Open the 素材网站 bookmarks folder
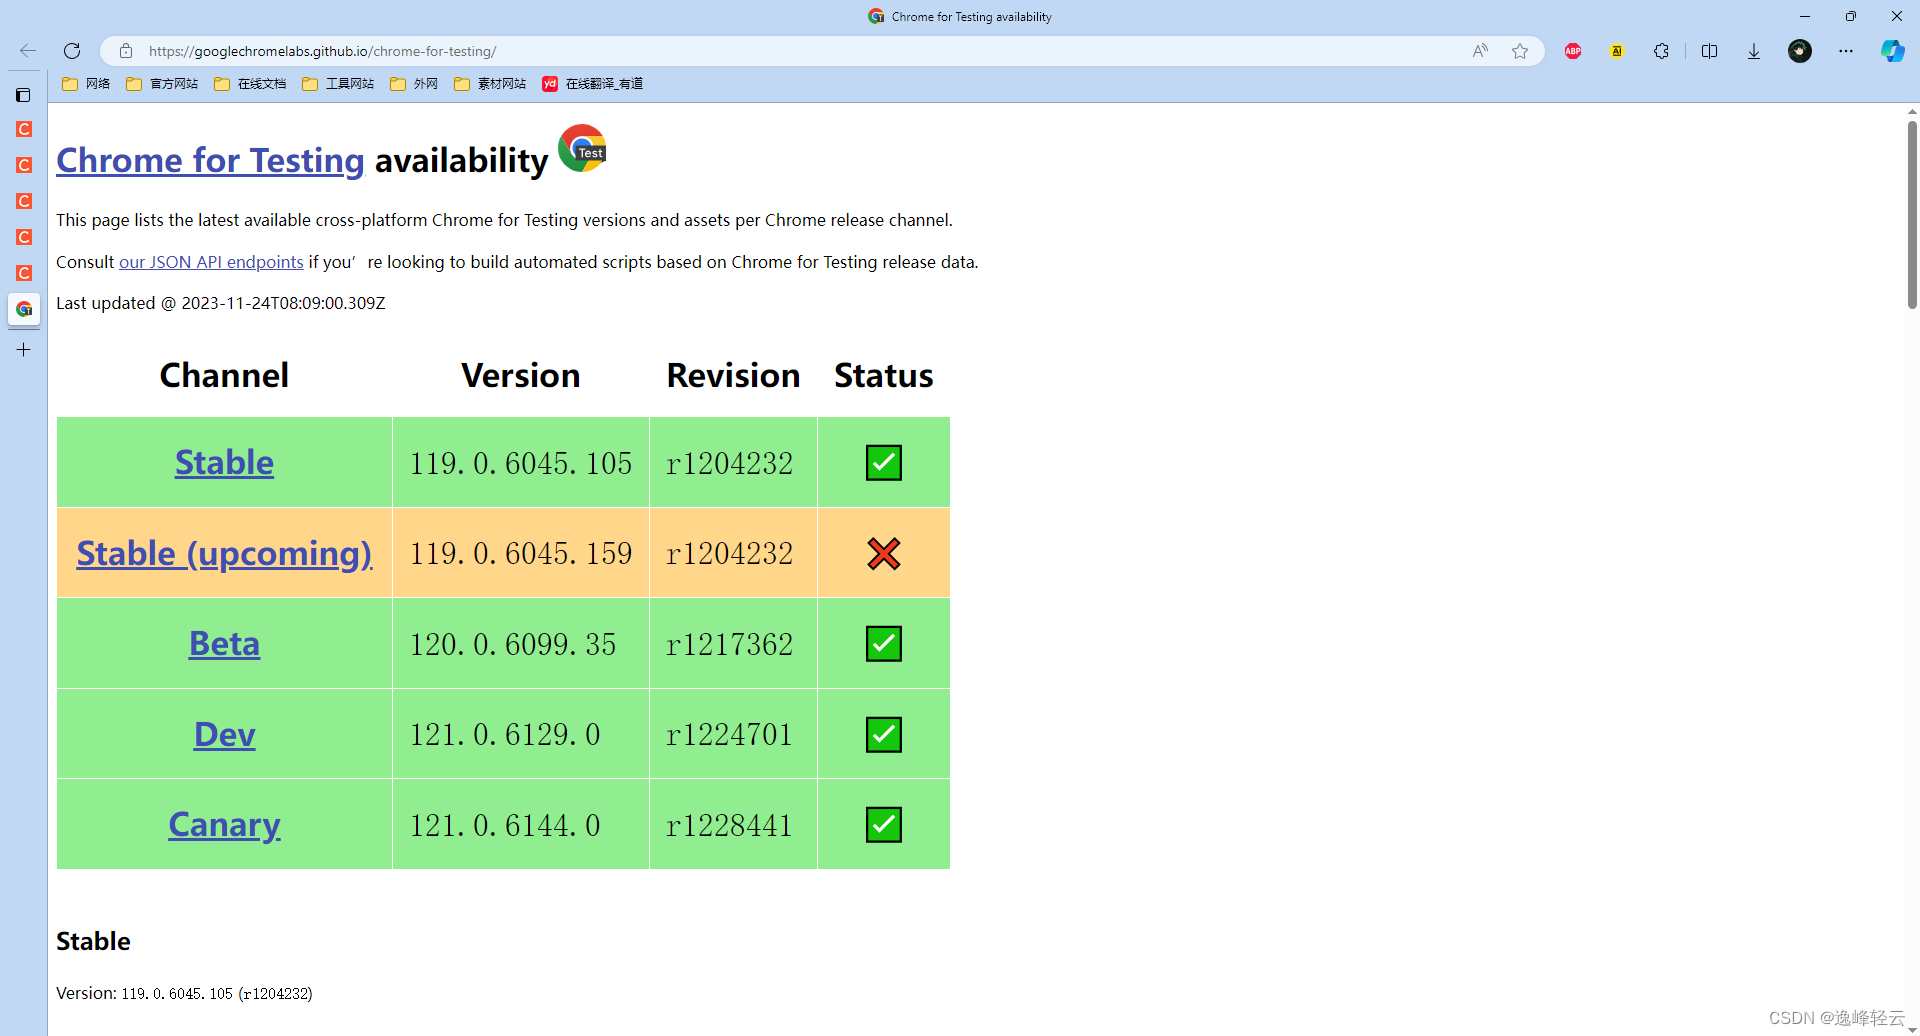Screen dimensions: 1920x1036 click(x=490, y=84)
